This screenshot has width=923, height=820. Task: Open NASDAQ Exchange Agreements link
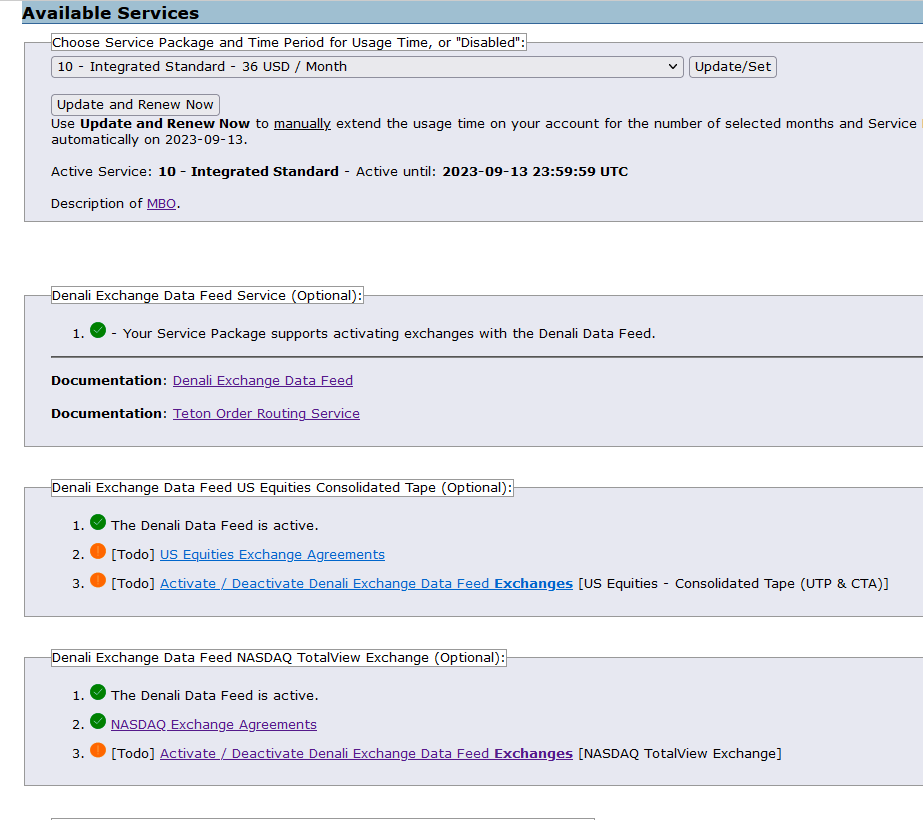pyautogui.click(x=214, y=725)
